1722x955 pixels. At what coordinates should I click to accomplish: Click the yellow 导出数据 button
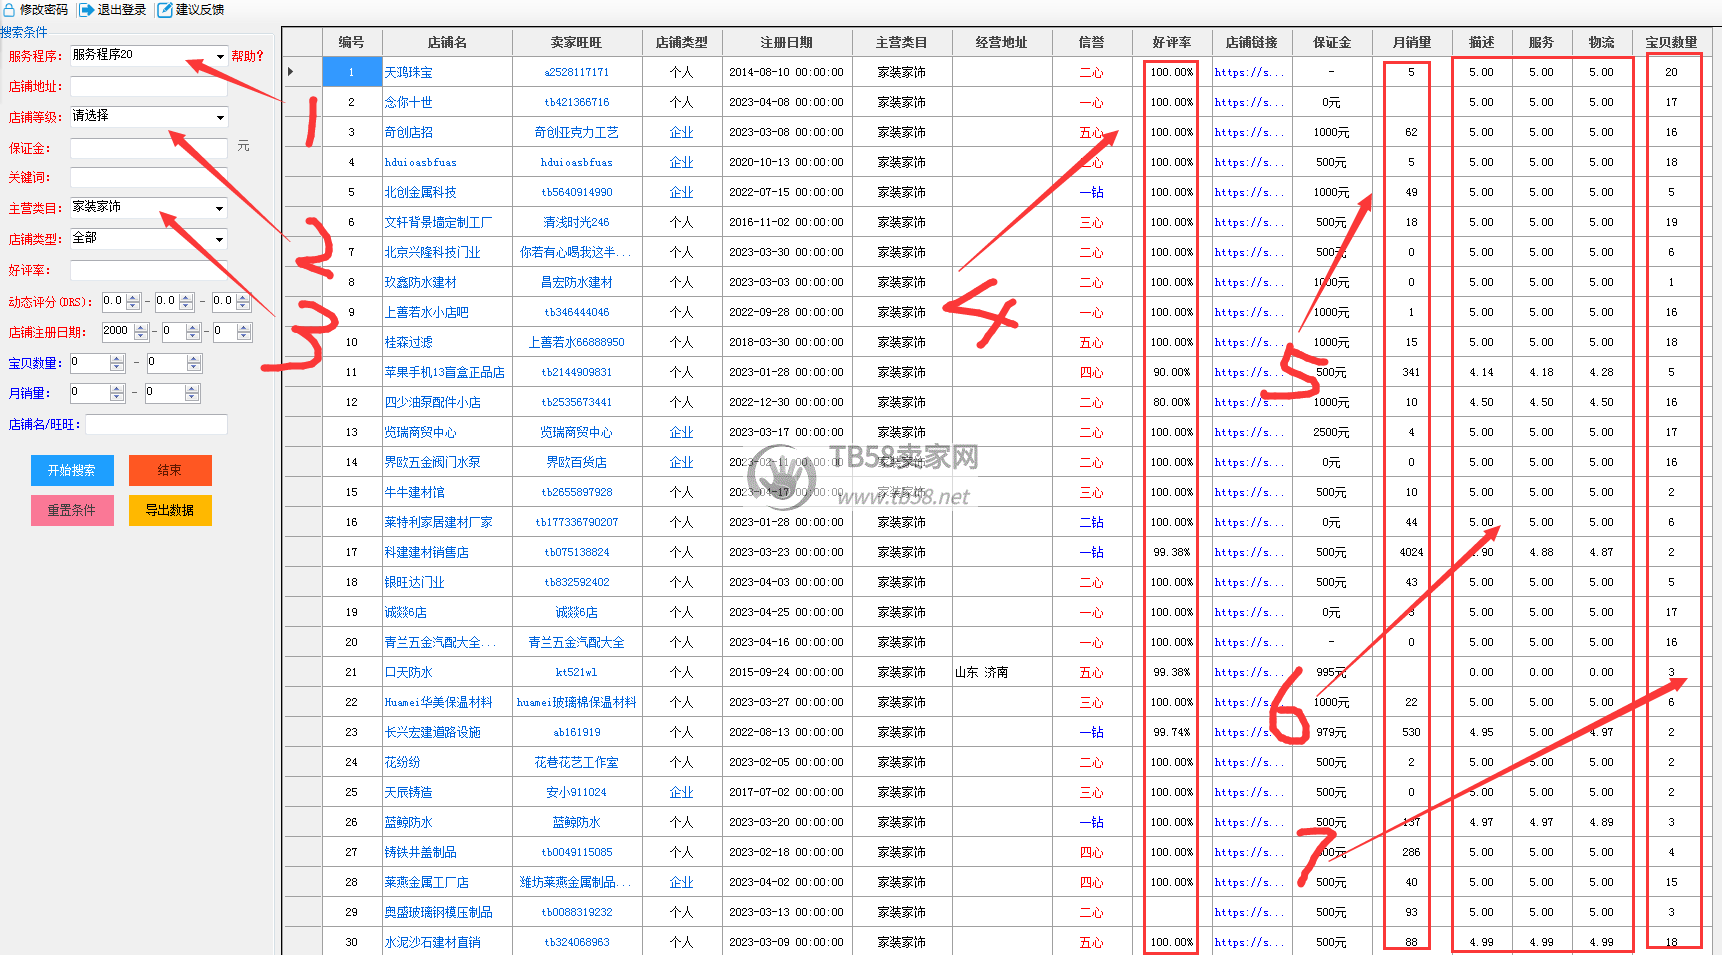coord(170,510)
